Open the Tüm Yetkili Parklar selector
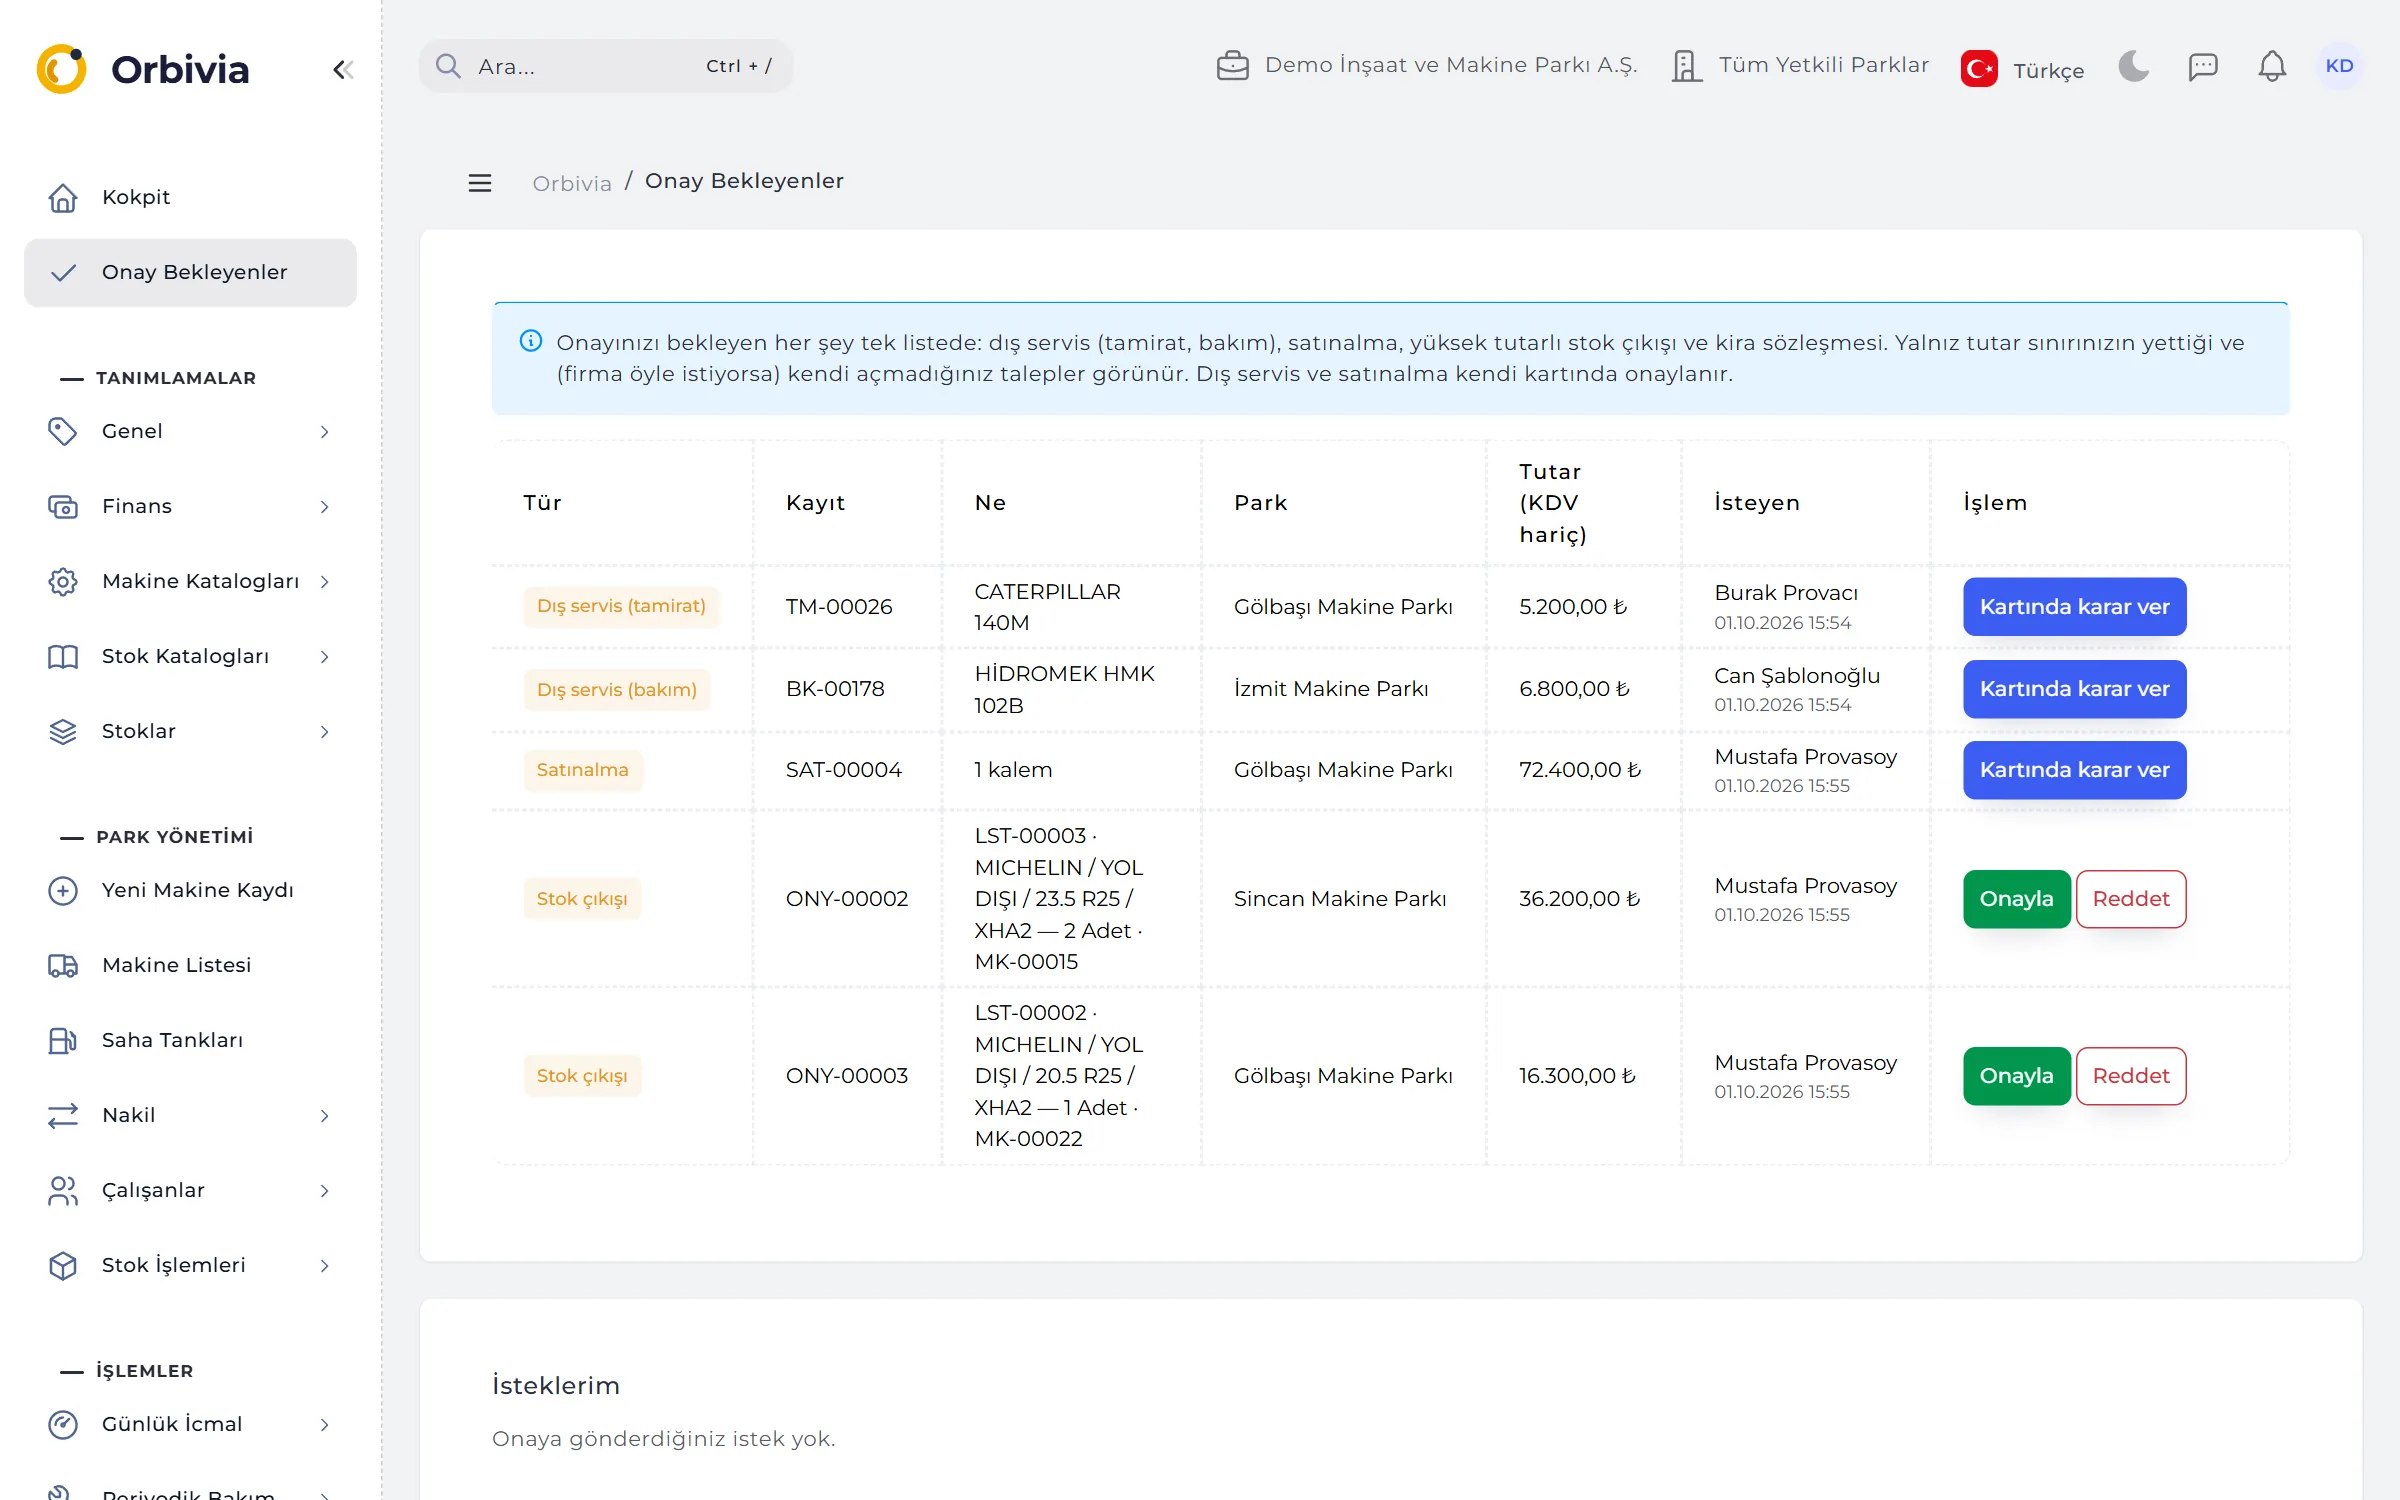This screenshot has height=1500, width=2400. (1799, 66)
